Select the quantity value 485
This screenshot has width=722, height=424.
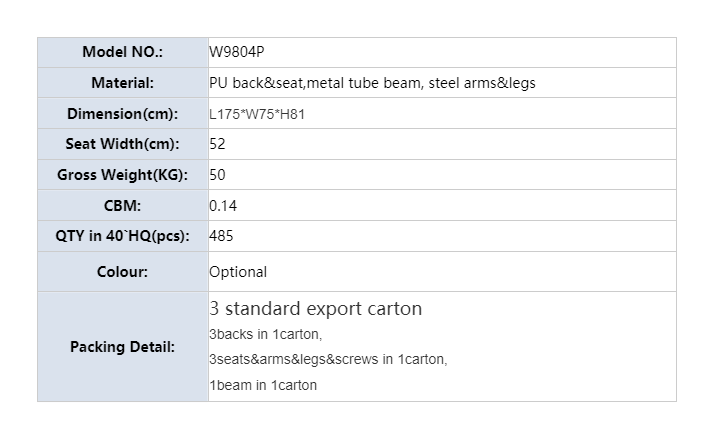221,237
